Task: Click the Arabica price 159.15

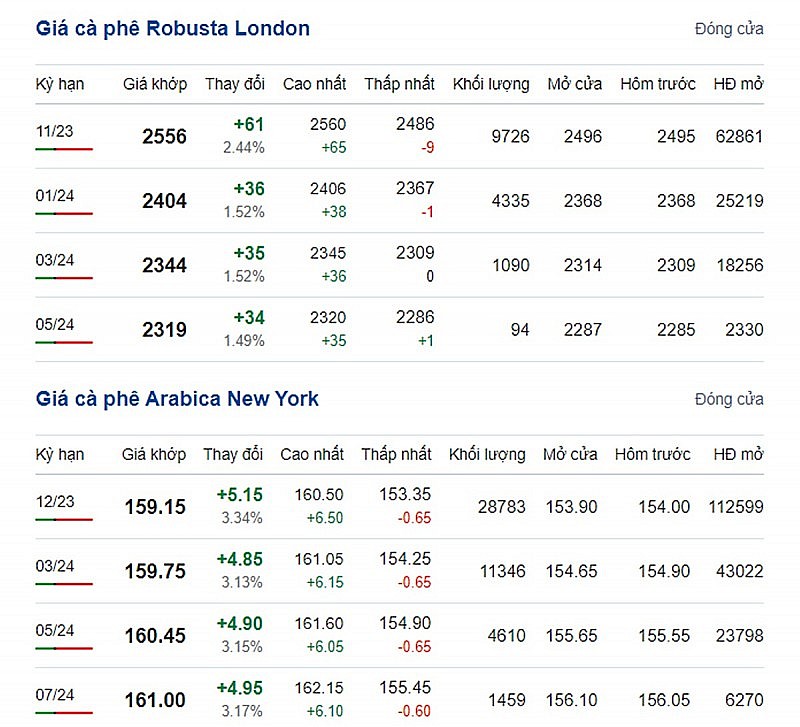Action: pos(155,507)
